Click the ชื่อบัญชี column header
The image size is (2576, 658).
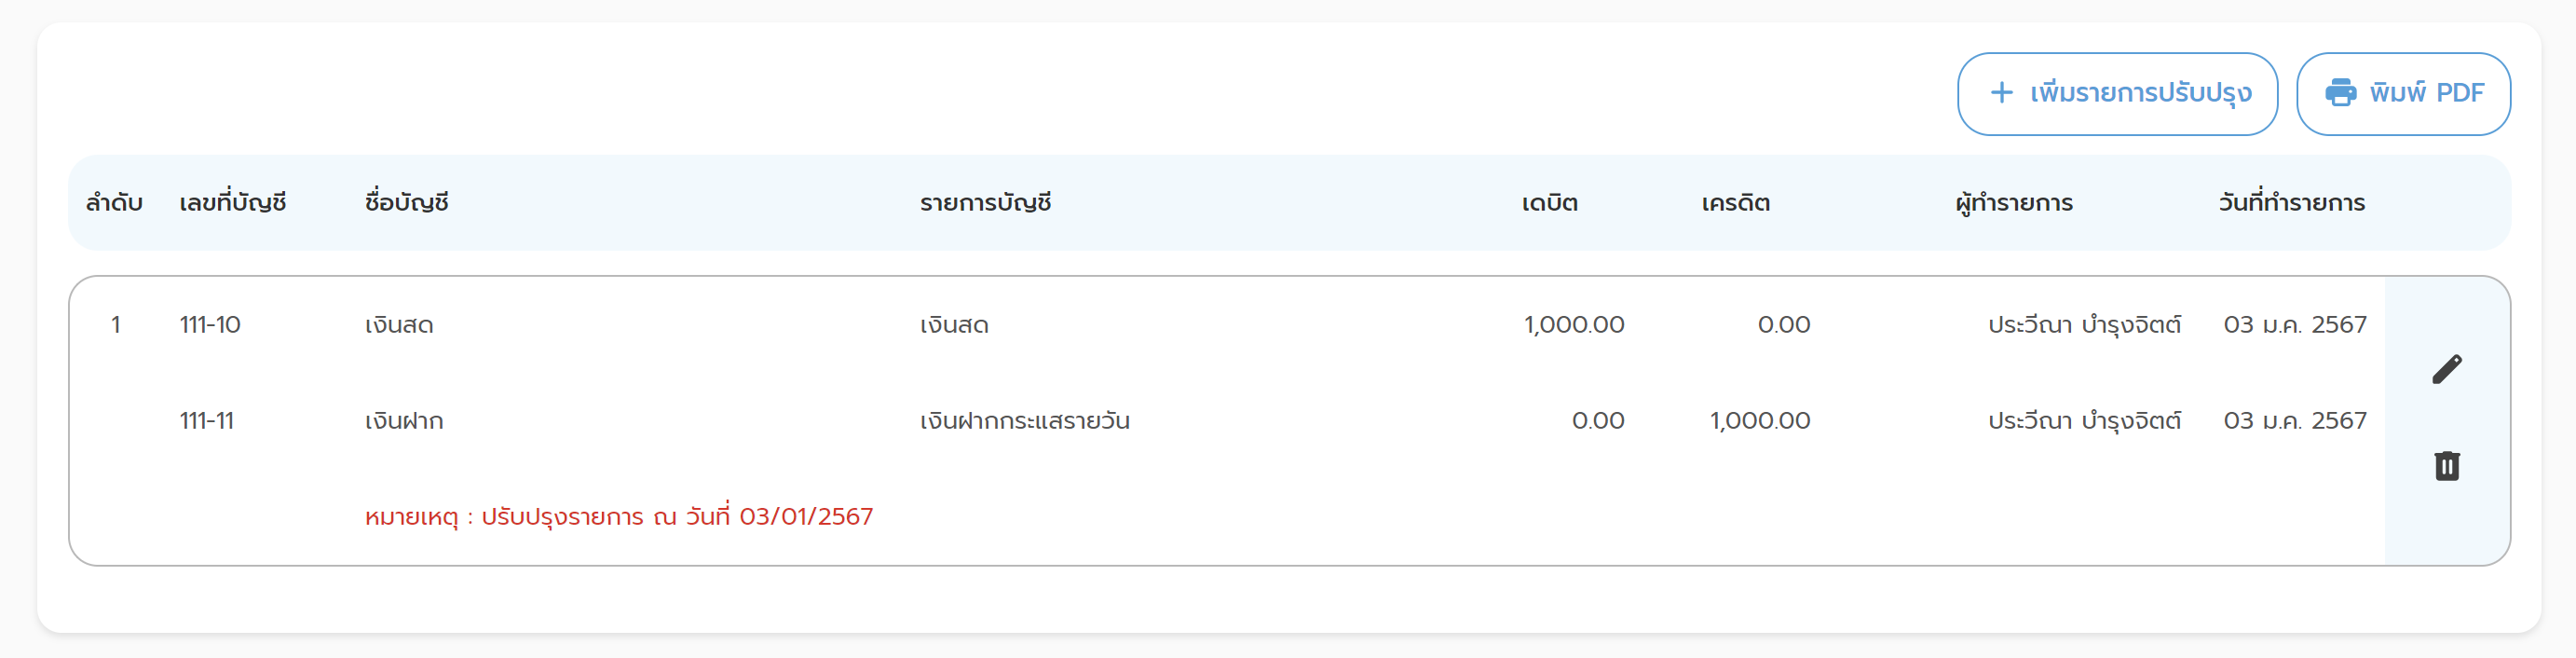[x=406, y=203]
